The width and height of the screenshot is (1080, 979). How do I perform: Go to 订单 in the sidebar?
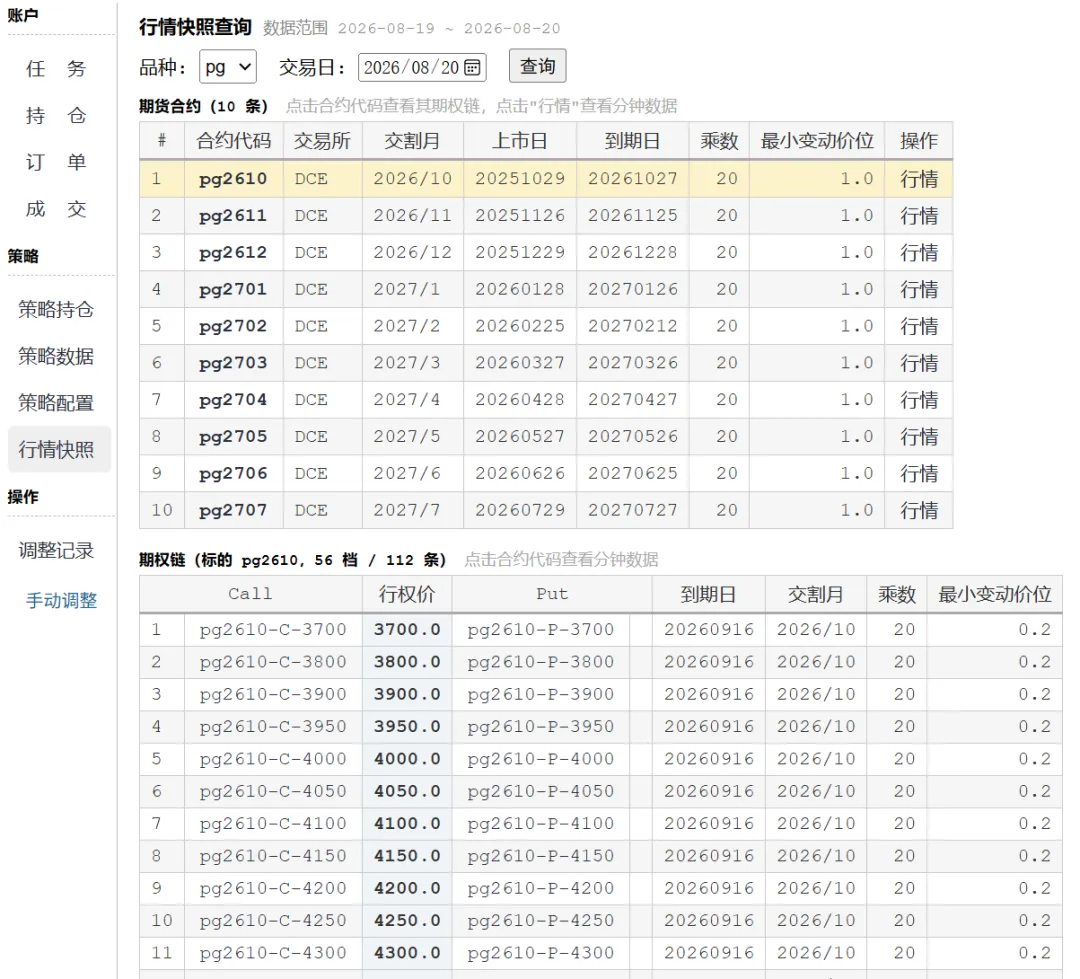(56, 163)
